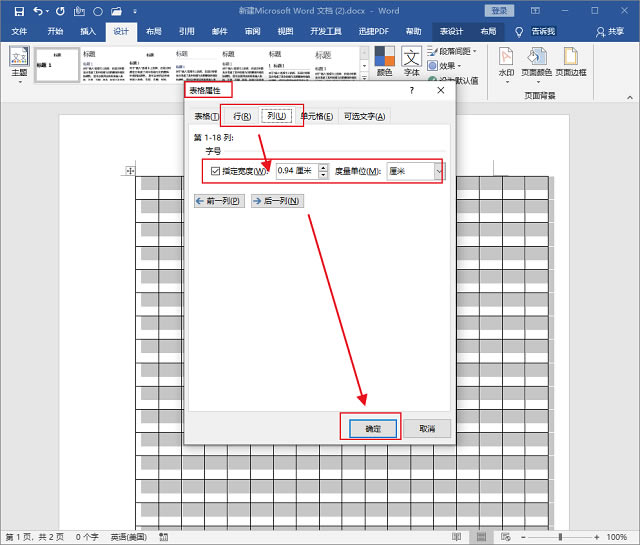Click the word count (0 个字) status
This screenshot has width=640, height=545.
click(87, 537)
